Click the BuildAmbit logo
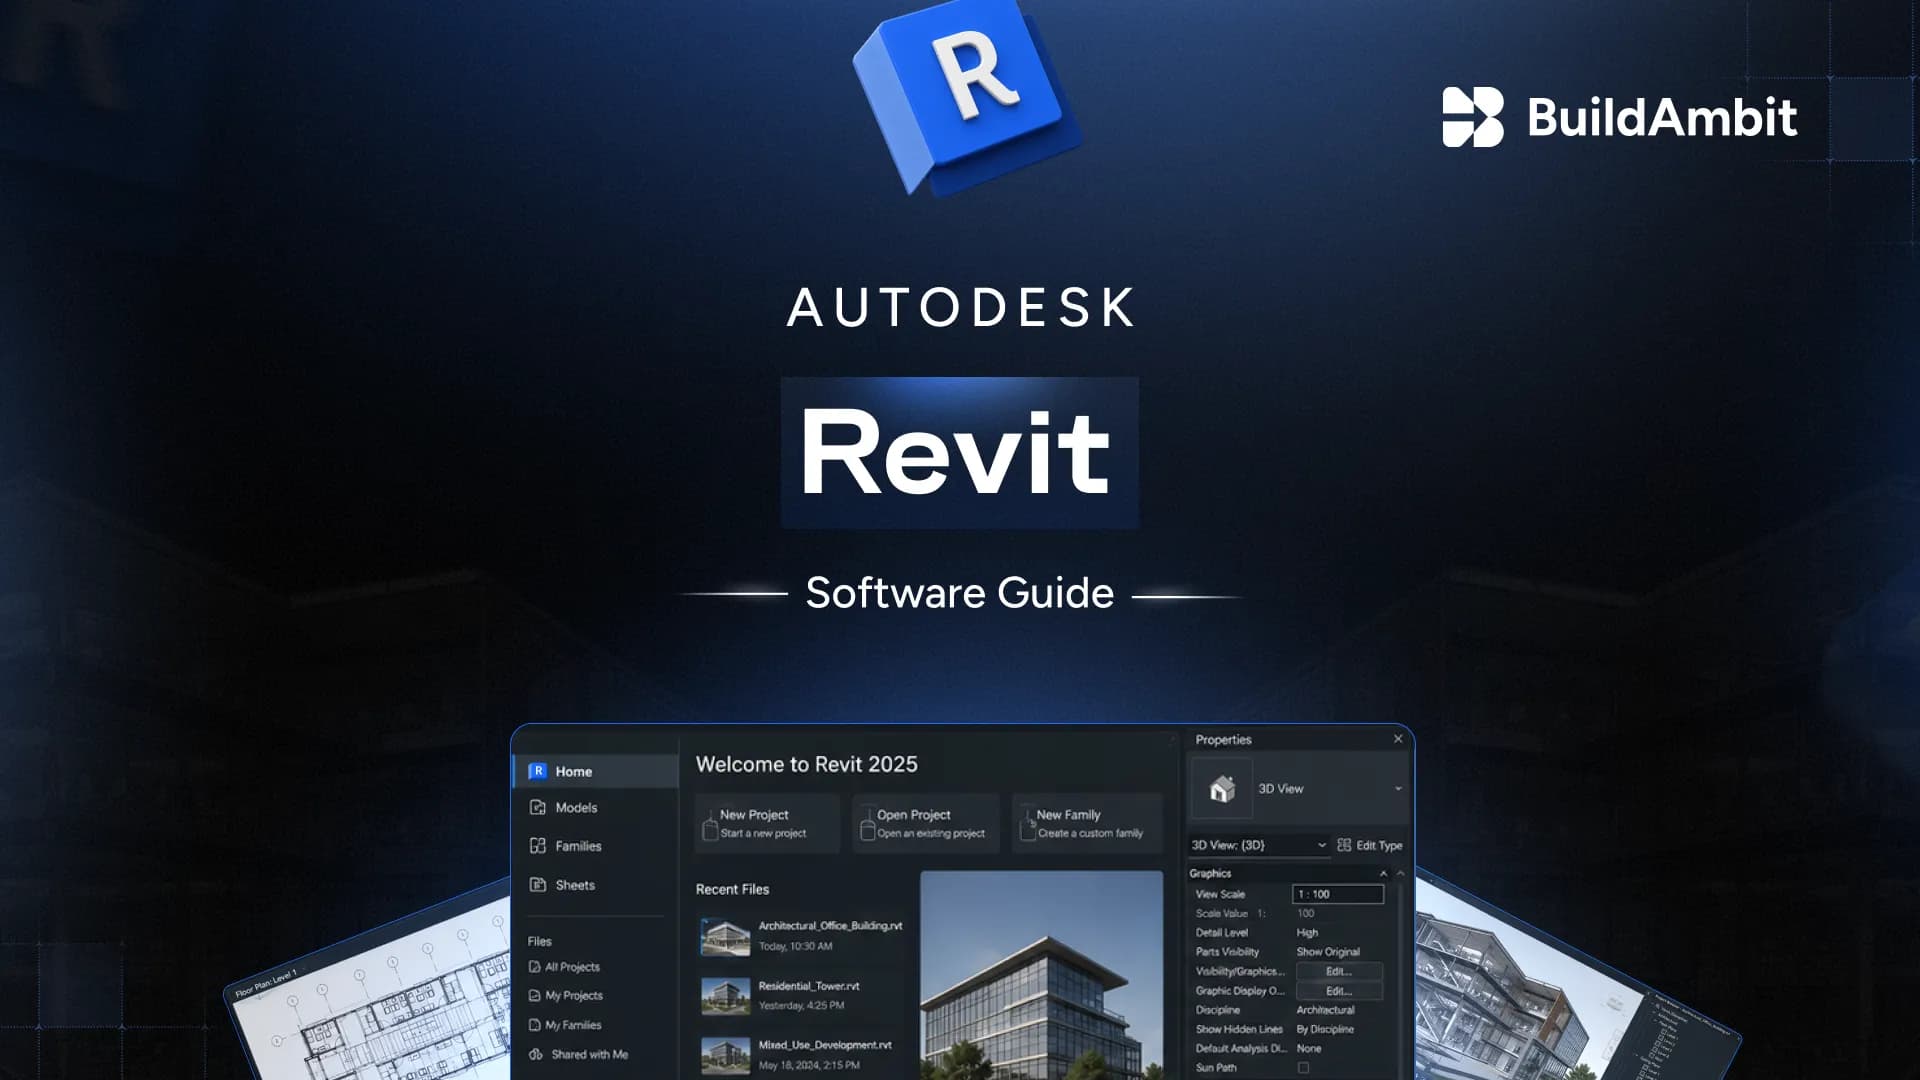This screenshot has width=1920, height=1080. coord(1619,117)
